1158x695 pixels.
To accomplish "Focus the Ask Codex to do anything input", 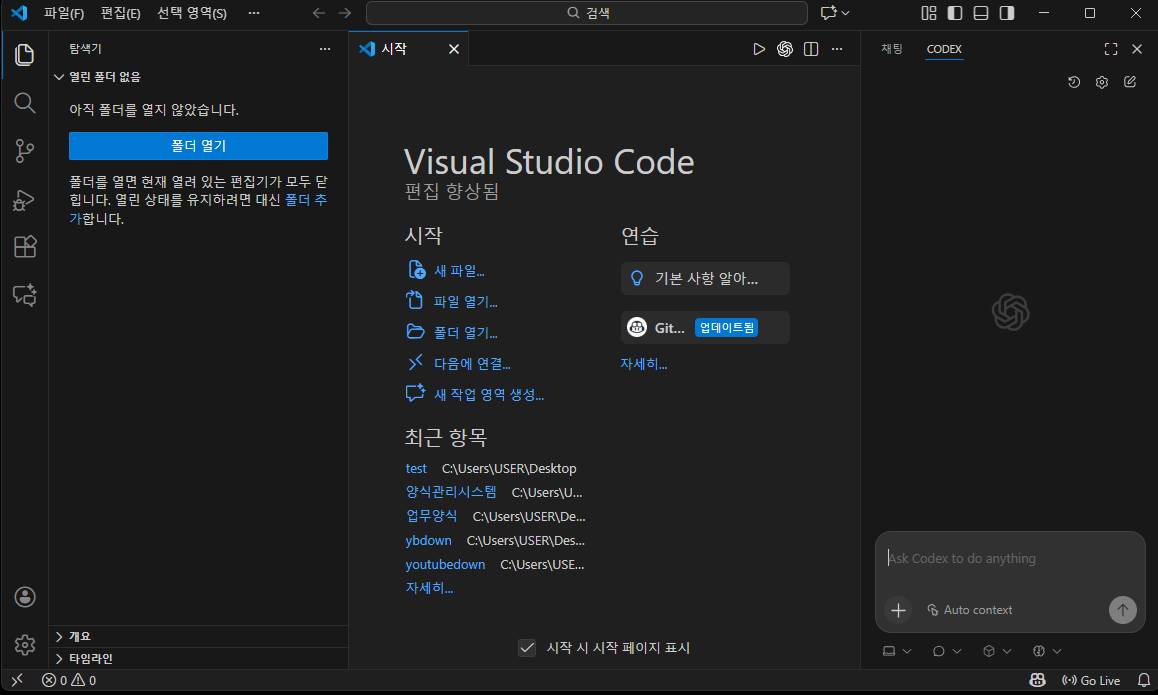I will click(x=1010, y=559).
